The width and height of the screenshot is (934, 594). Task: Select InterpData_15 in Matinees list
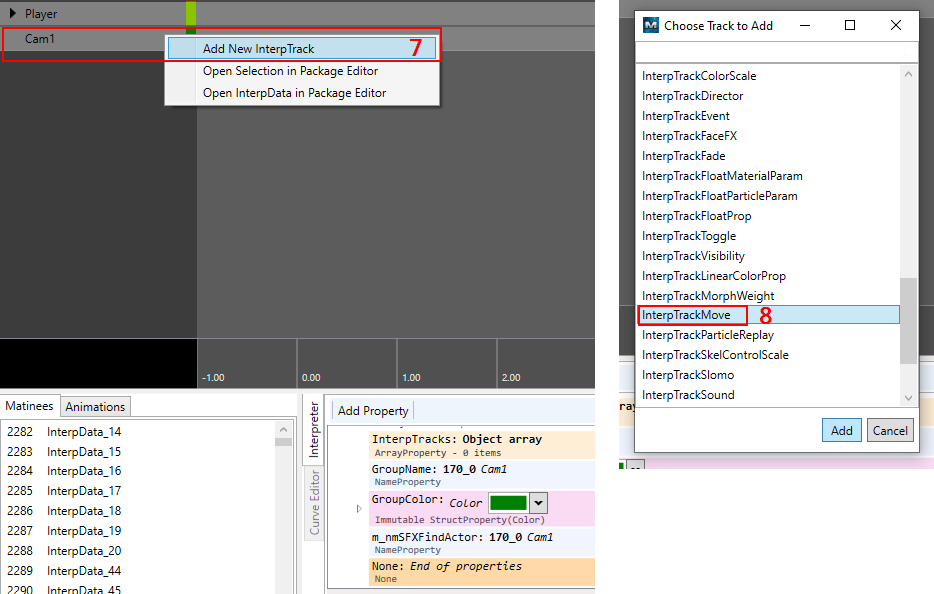83,452
